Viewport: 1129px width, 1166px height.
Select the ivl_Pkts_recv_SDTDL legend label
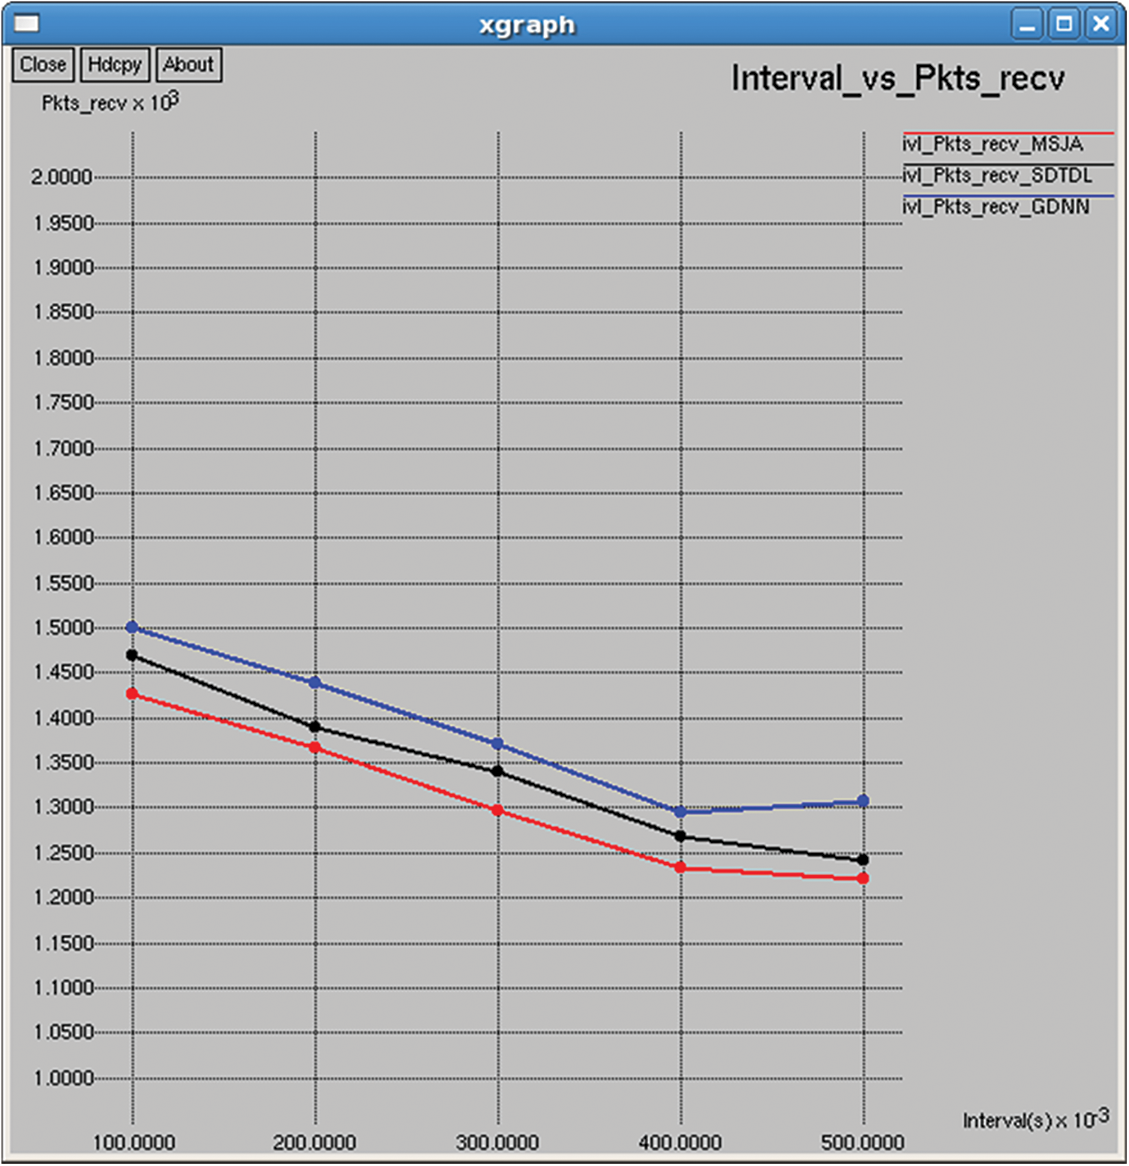pyautogui.click(x=997, y=176)
